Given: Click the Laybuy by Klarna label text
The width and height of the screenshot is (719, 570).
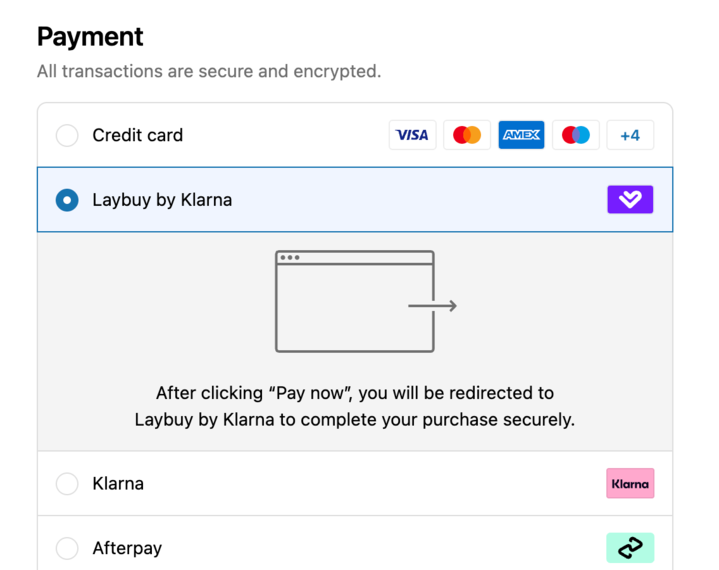Looking at the screenshot, I should click(x=162, y=200).
